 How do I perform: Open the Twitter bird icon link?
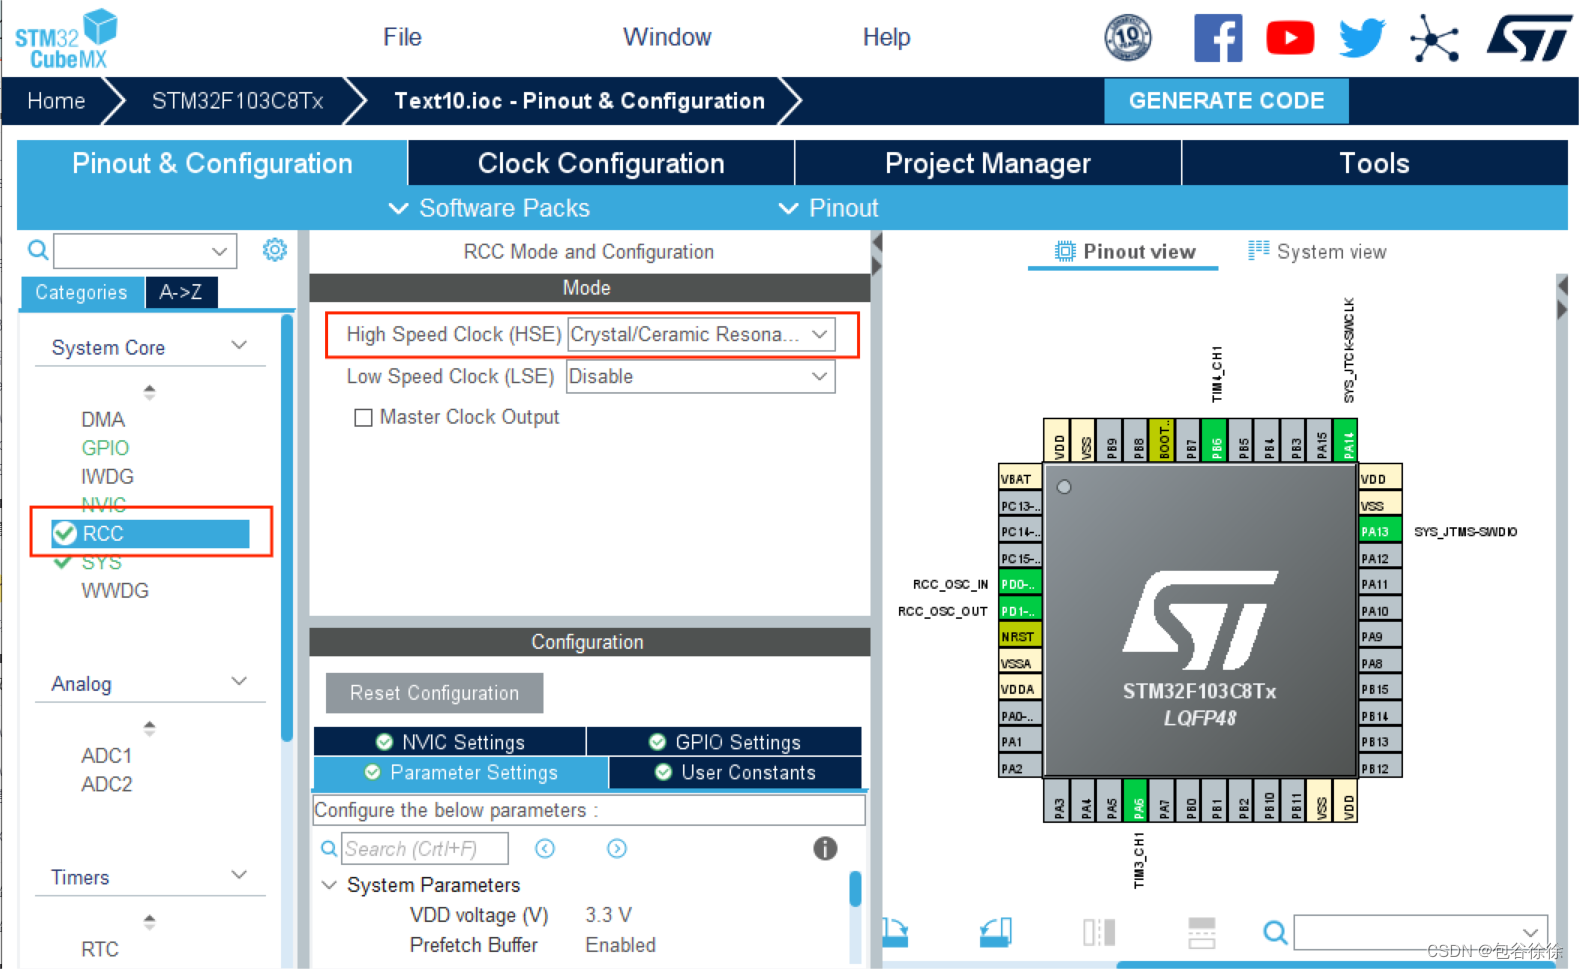1362,38
